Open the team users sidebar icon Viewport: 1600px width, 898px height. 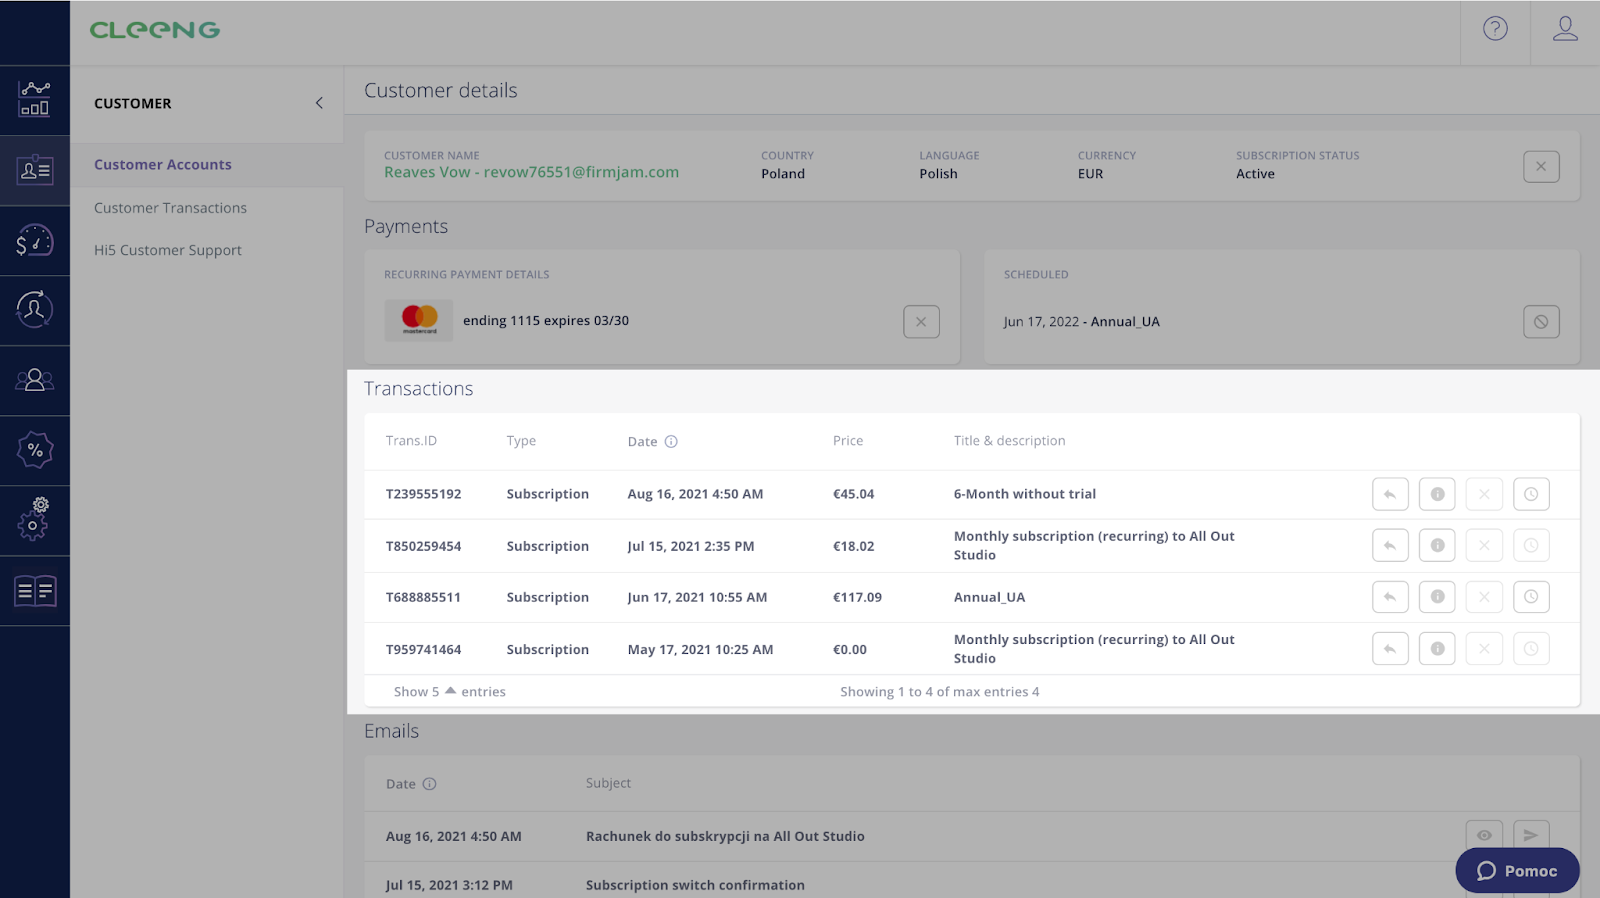(x=35, y=380)
